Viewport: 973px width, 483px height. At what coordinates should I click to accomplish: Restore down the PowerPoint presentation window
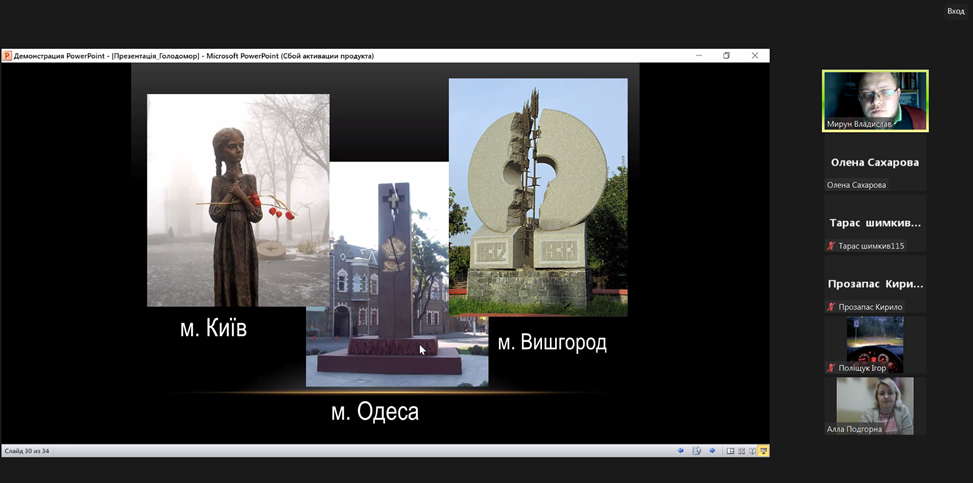tap(727, 56)
